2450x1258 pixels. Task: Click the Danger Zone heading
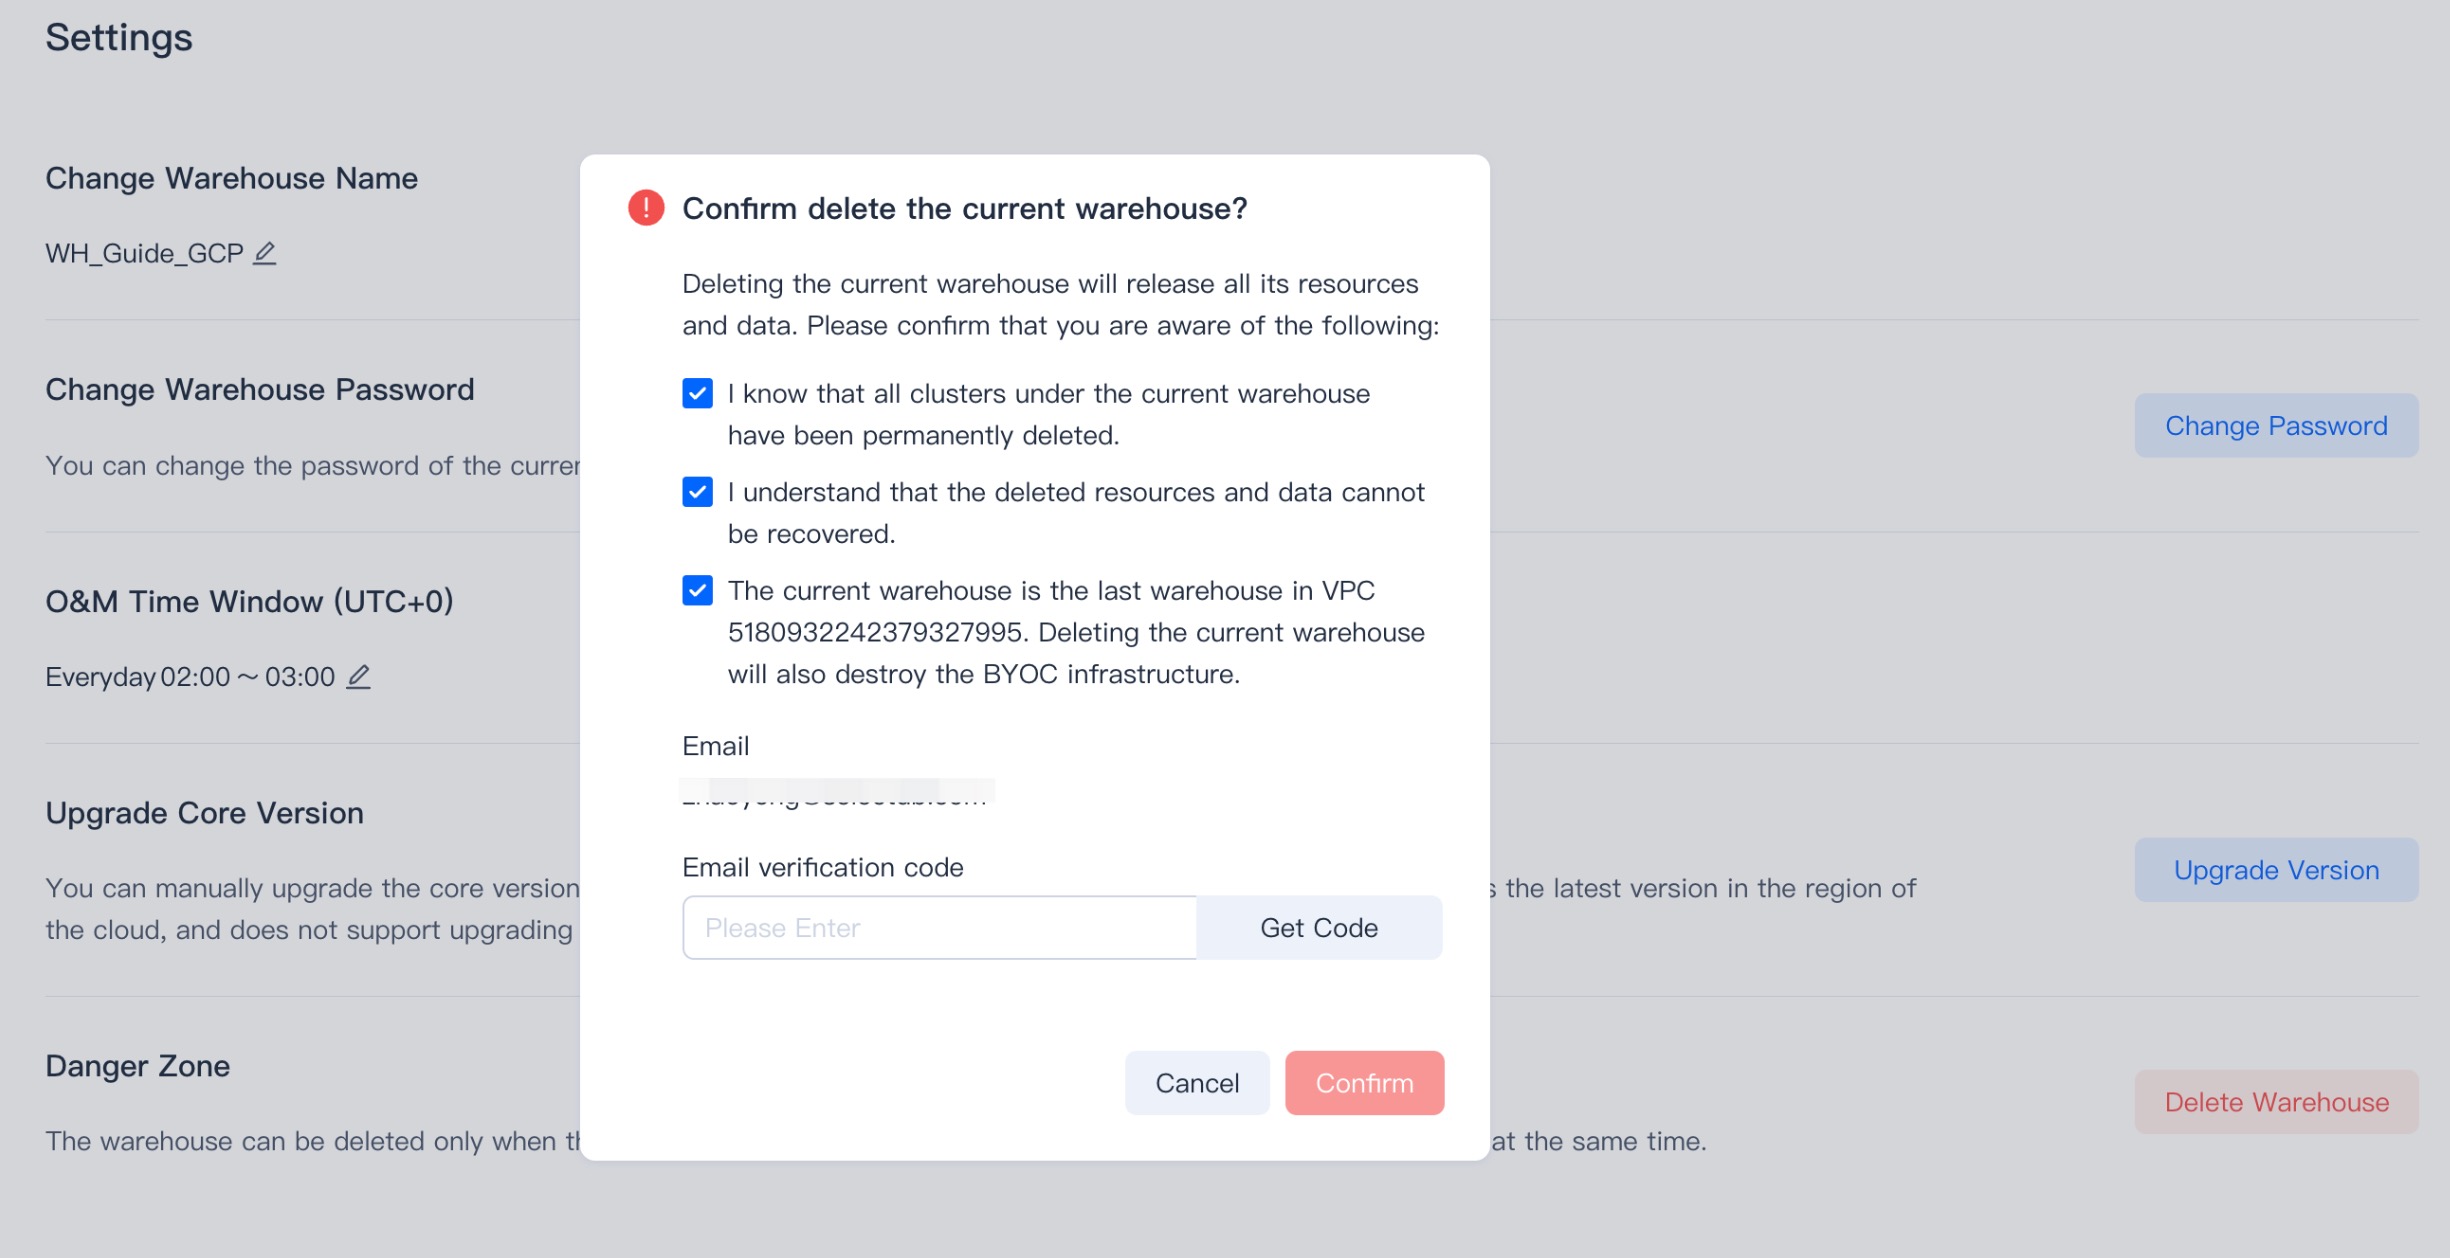[x=138, y=1066]
